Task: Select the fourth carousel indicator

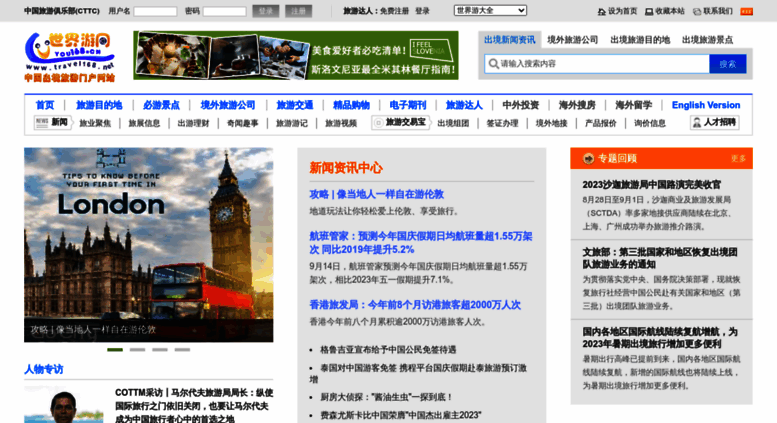Action: [x=182, y=350]
